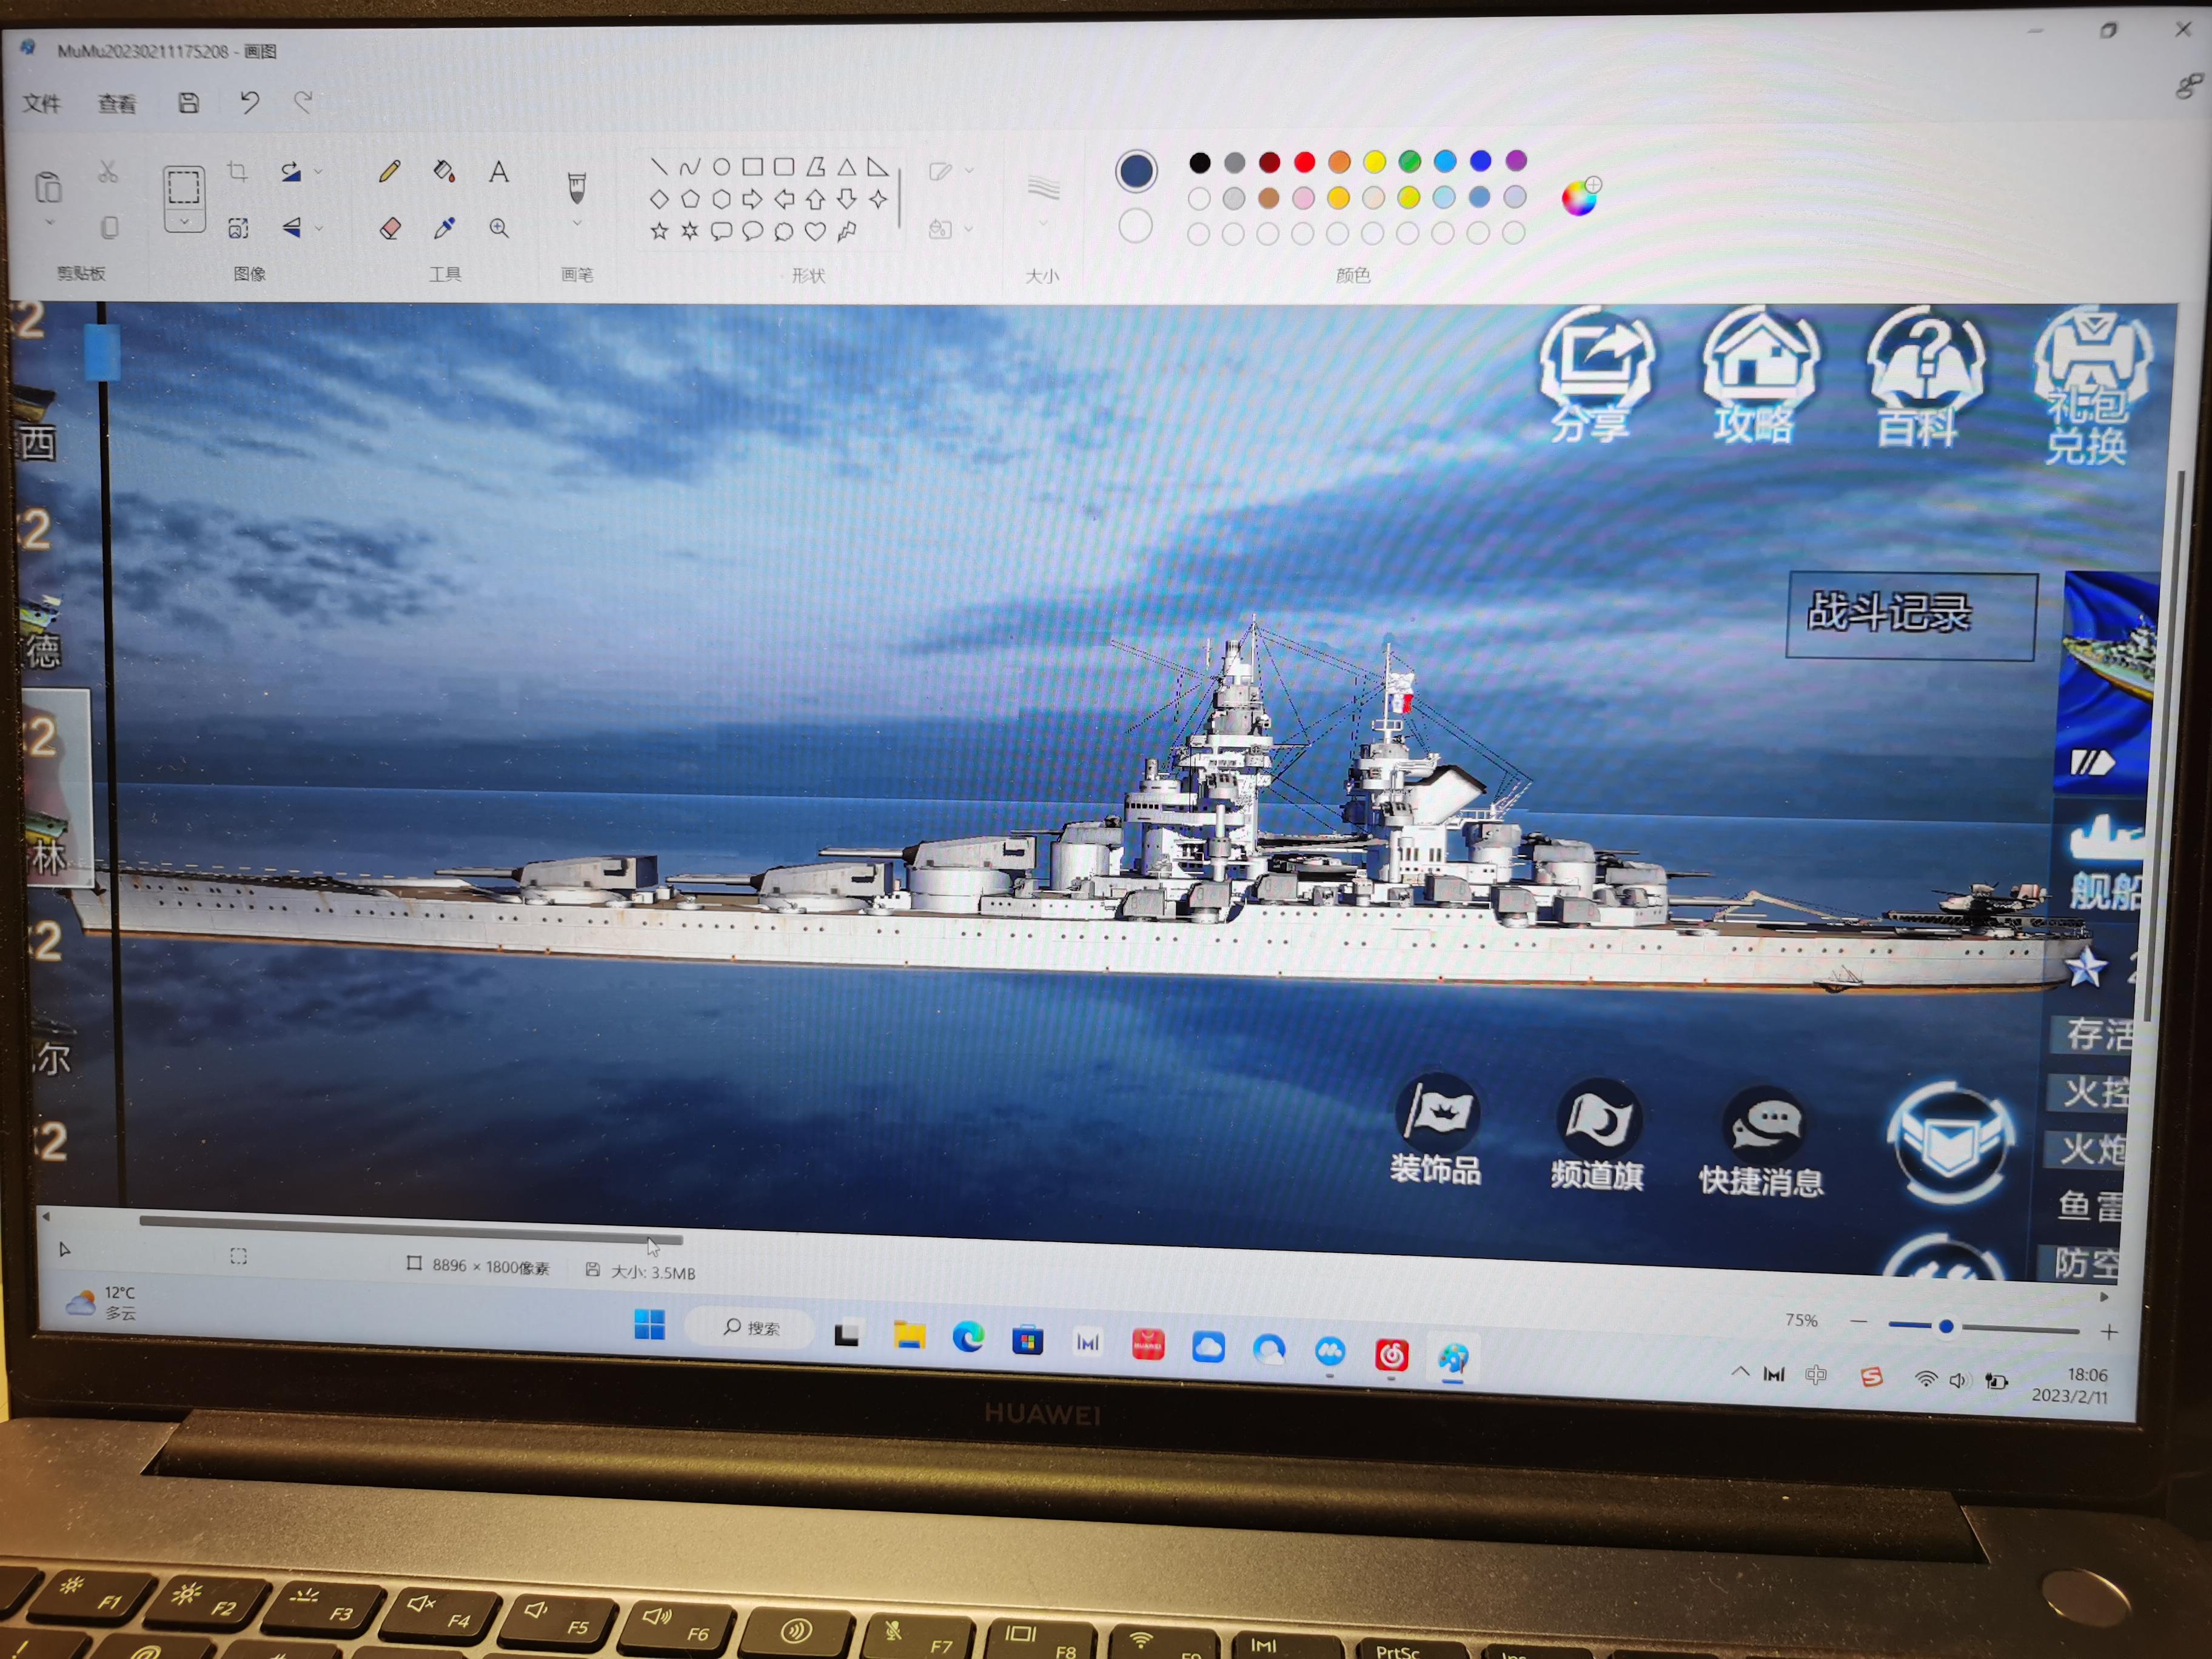2212x1659 pixels.
Task: Pick the five-point star shape
Action: click(x=659, y=231)
